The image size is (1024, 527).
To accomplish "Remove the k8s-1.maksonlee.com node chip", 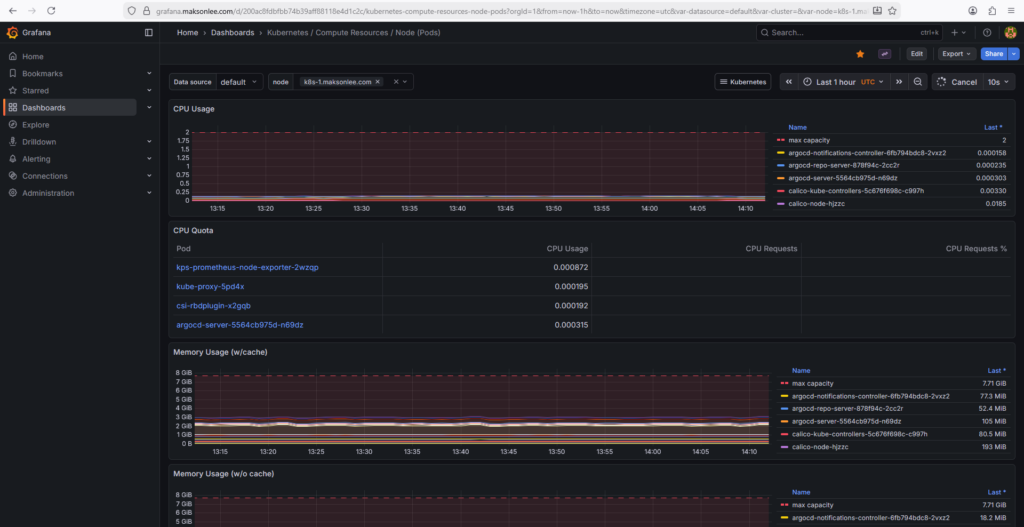I will pyautogui.click(x=378, y=82).
